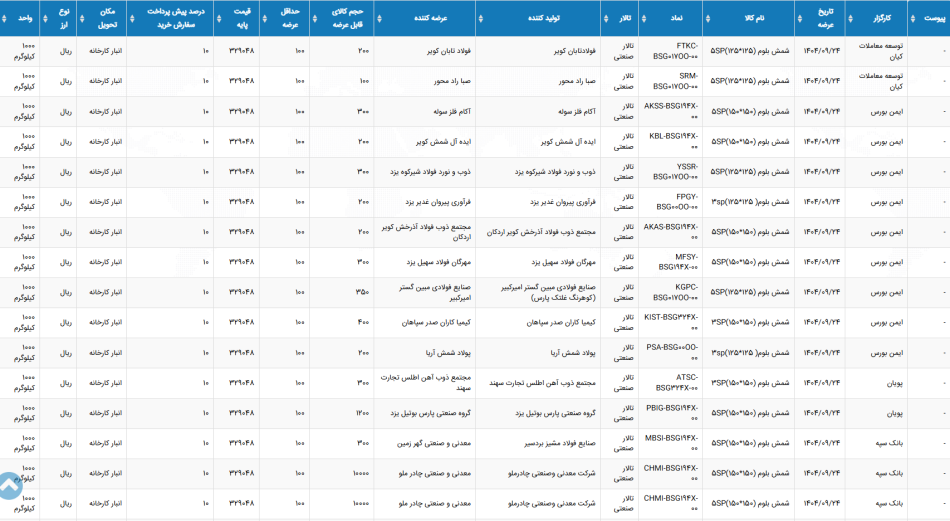Click supplier cell مجتمع ذوب آهن اطلس تجارت سهند
950x521 pixels.
click(426, 383)
